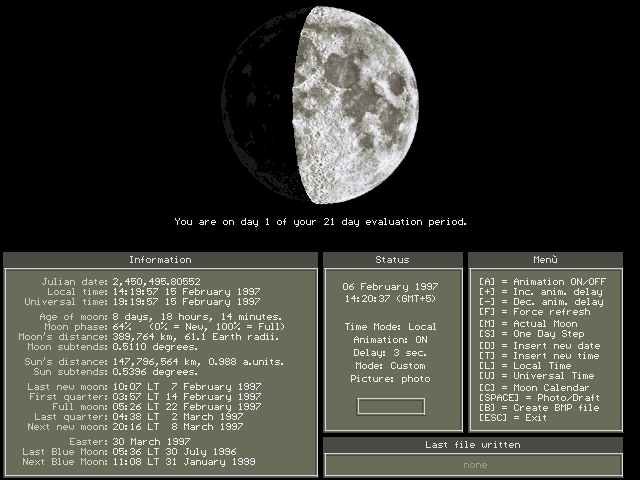Click the empty box in Status panel

(x=391, y=406)
